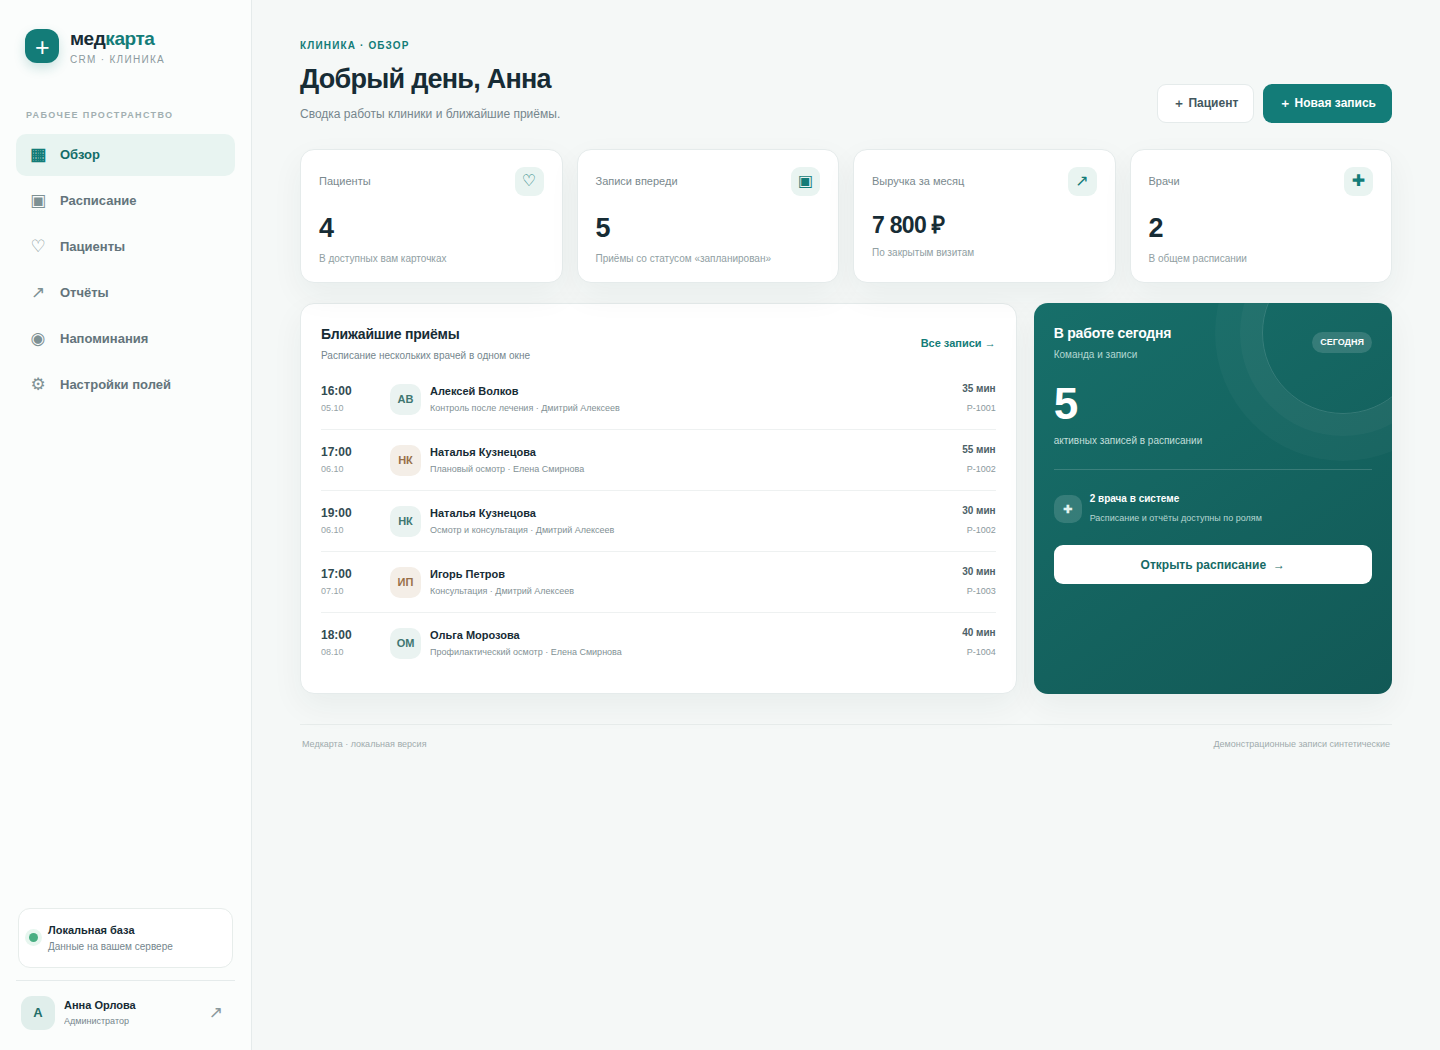Open Напоминания in the sidebar
Screen dimensions: 1440x1050
click(125, 339)
